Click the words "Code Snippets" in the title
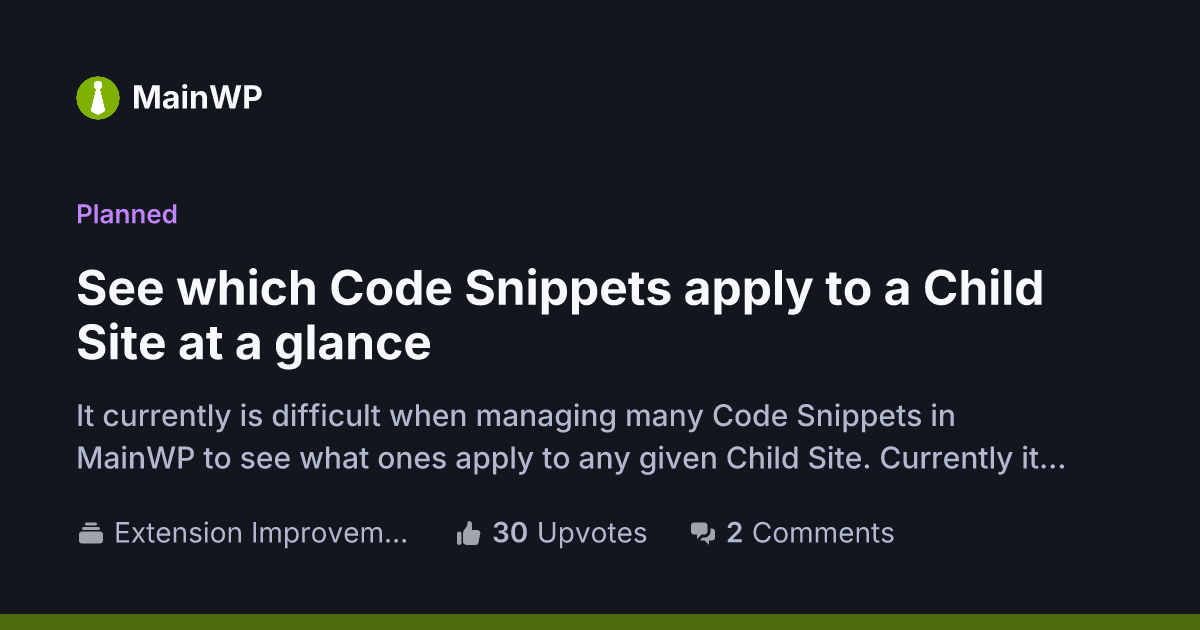 click(500, 290)
